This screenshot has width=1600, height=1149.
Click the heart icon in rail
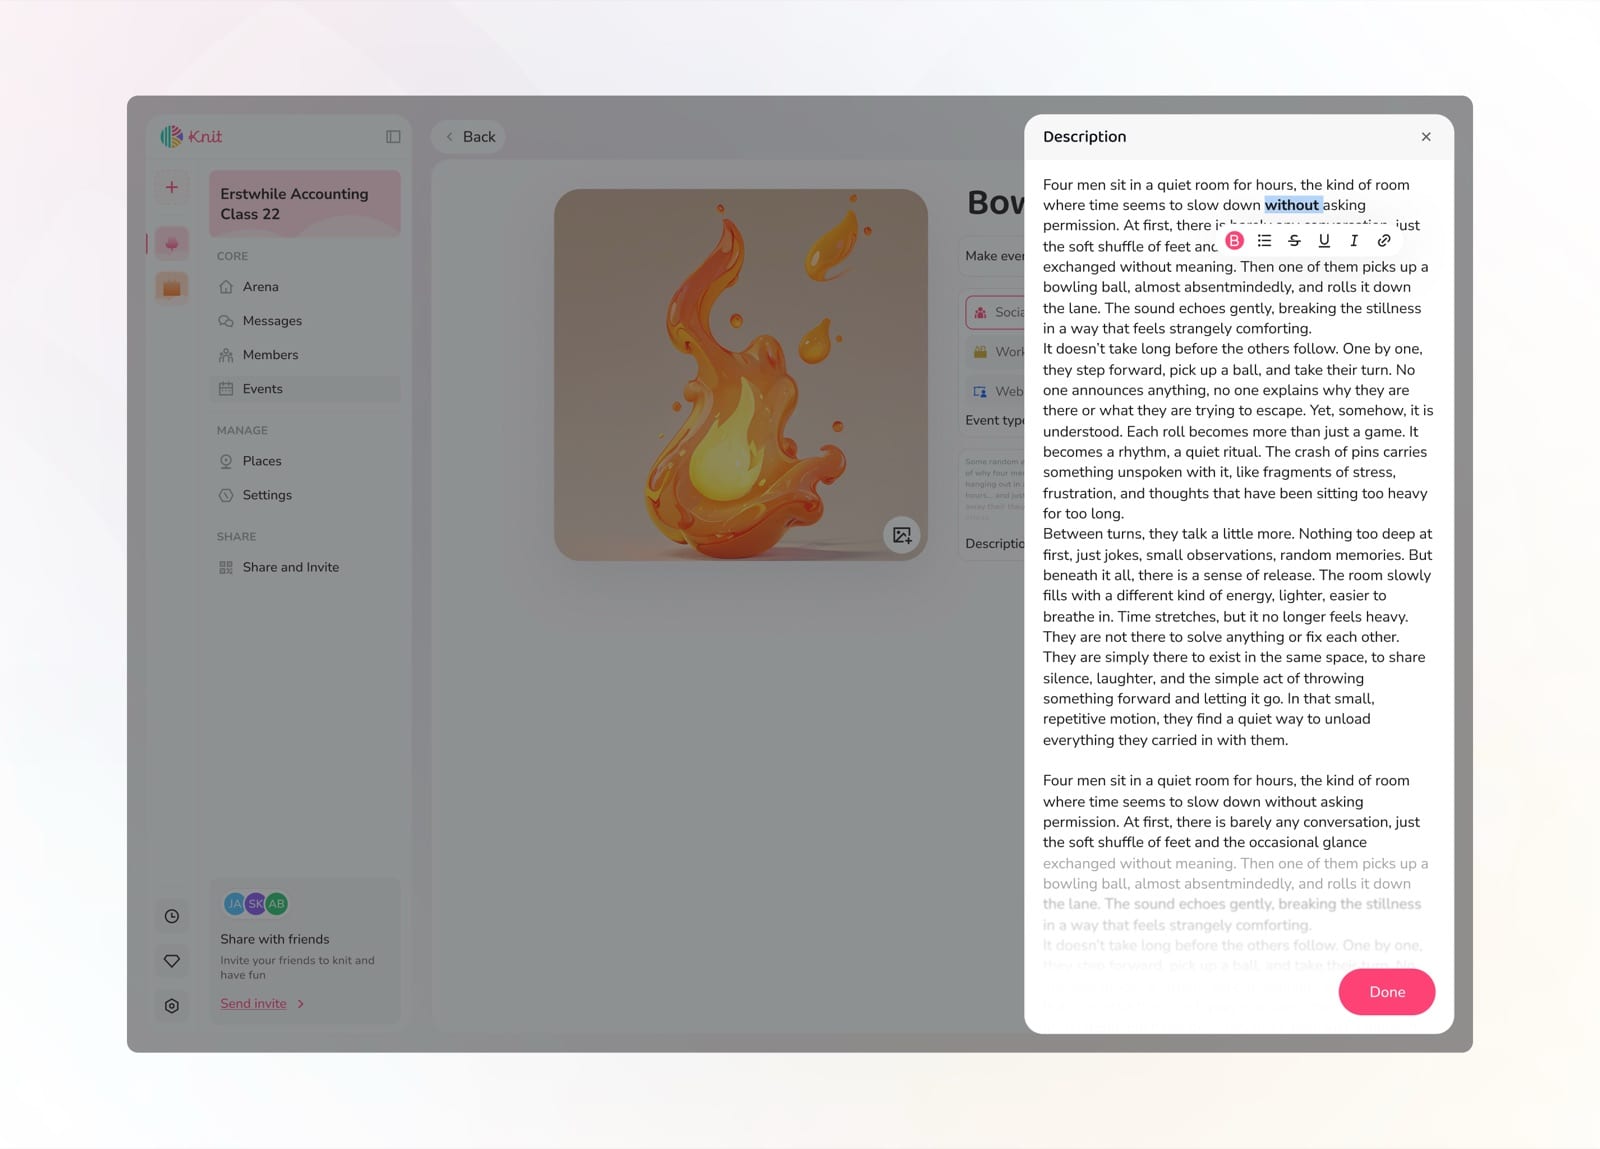pos(172,961)
